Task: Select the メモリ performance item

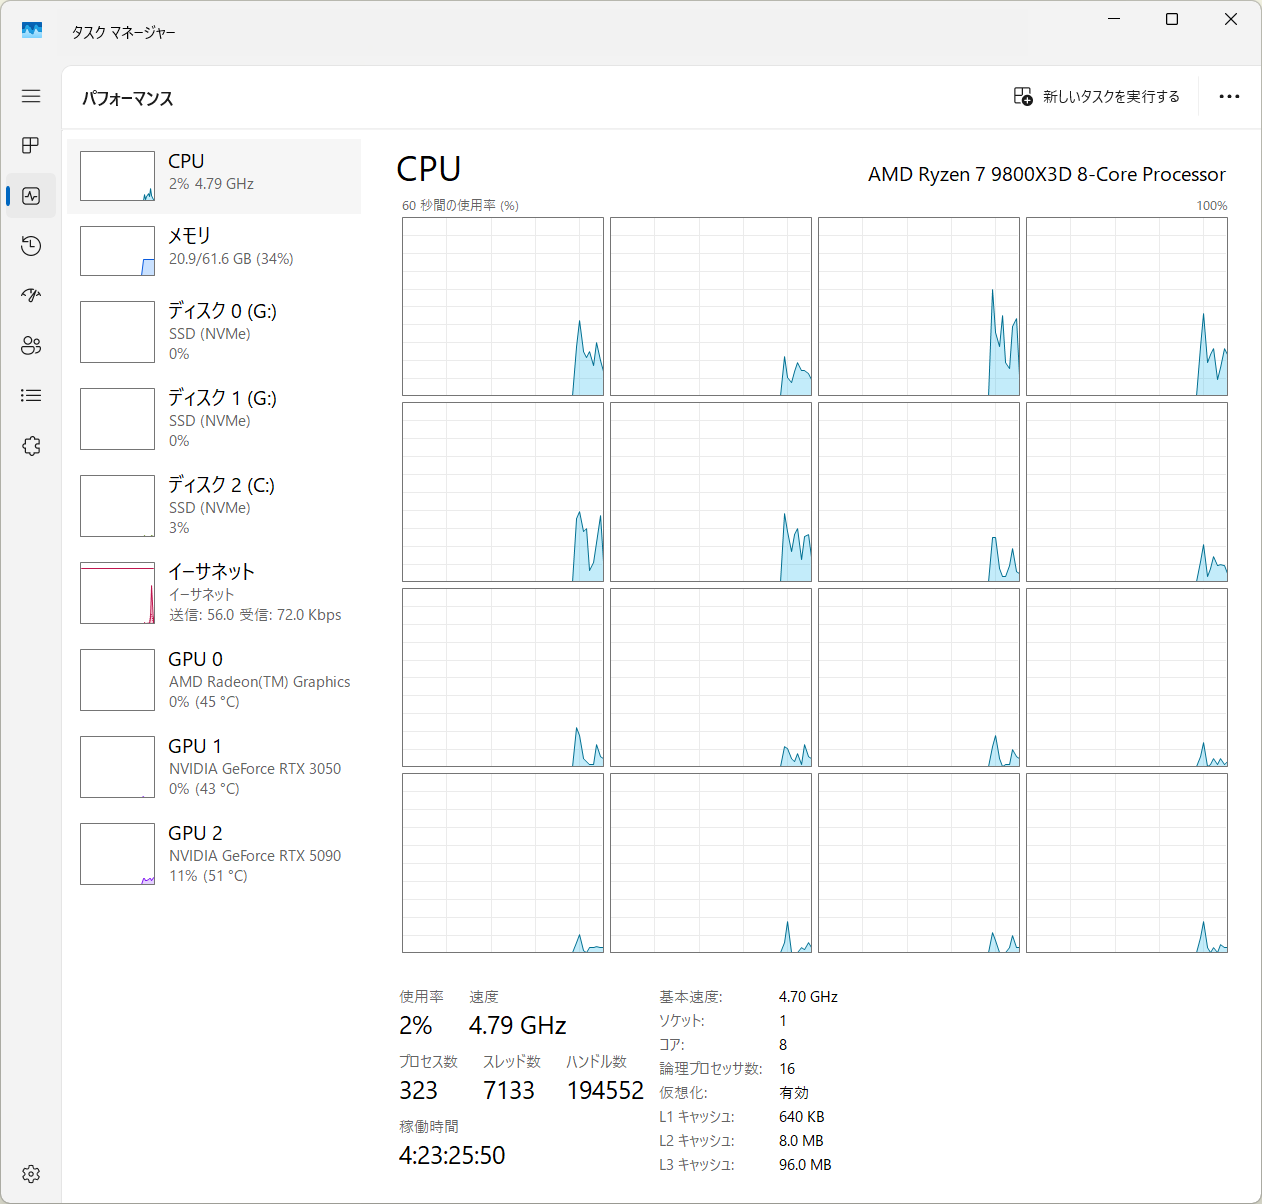Action: (x=214, y=250)
